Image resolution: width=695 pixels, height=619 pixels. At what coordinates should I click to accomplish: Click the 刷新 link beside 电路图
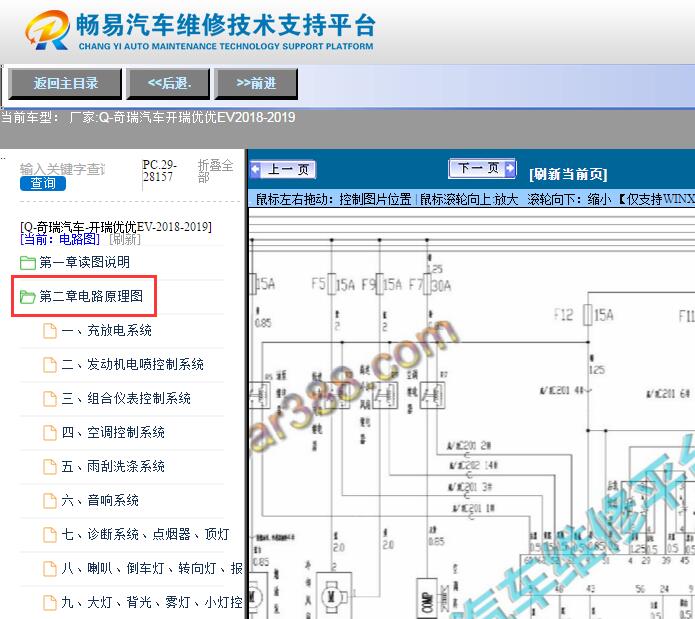pyautogui.click(x=125, y=239)
